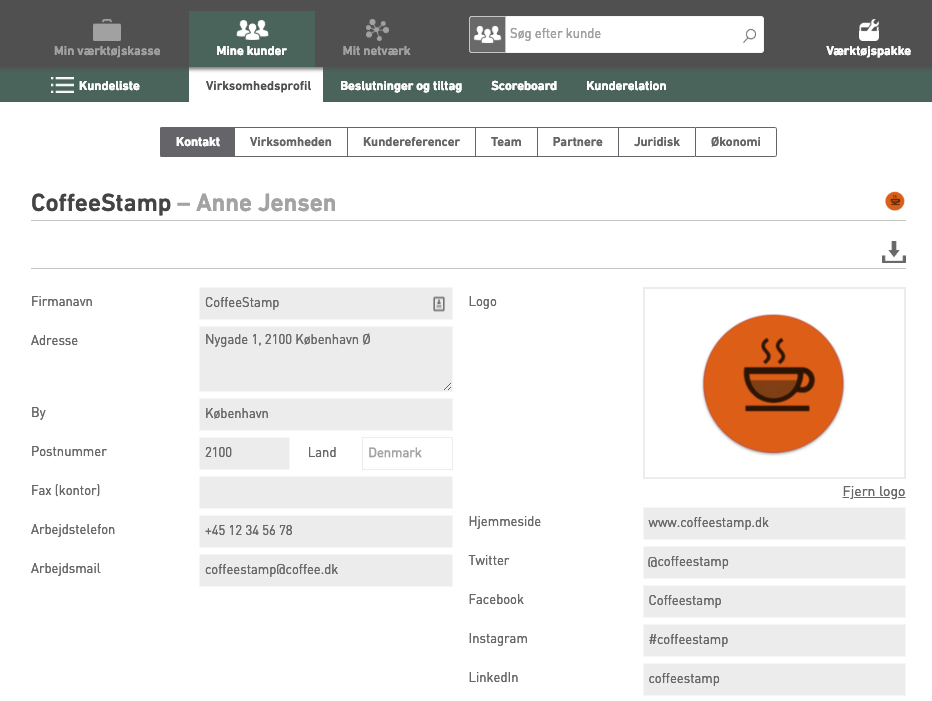Click the Arbejdsmail field
932x701 pixels.
326,570
